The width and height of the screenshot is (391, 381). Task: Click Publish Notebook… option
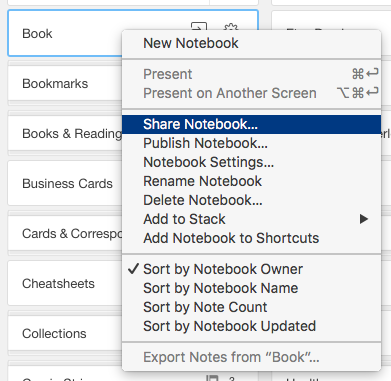(x=252, y=143)
